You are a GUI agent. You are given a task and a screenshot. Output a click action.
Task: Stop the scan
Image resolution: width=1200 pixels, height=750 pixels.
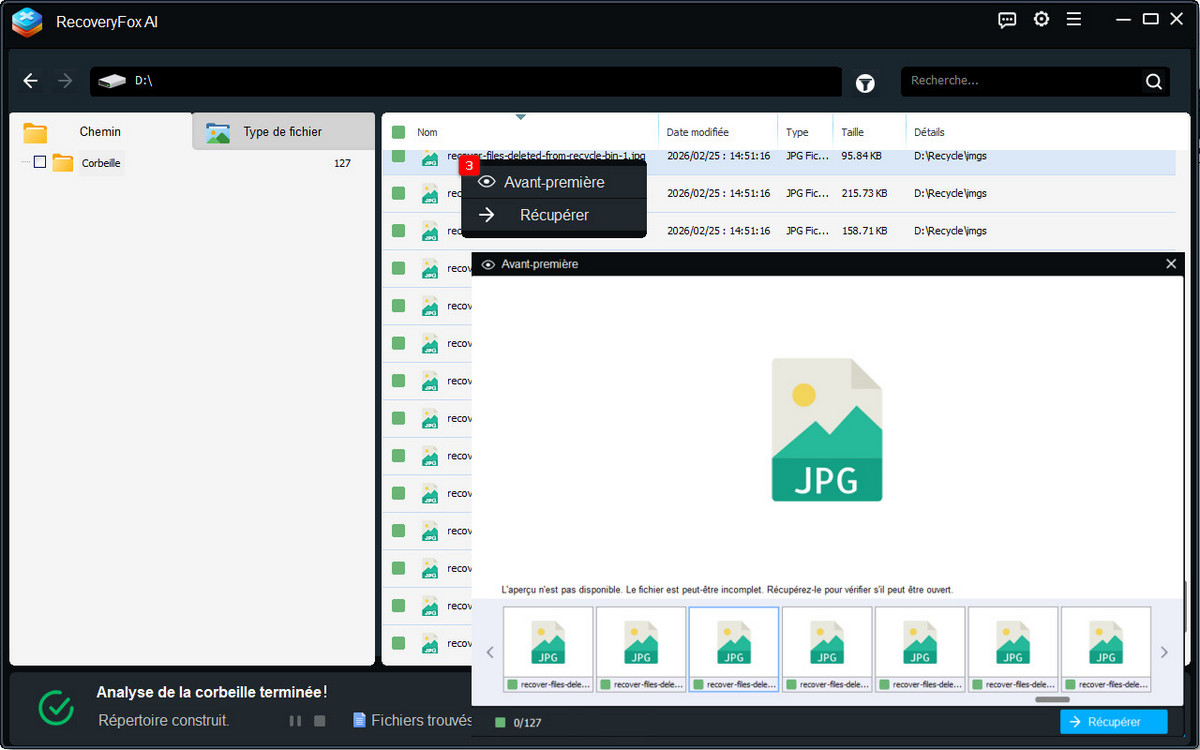(x=320, y=720)
